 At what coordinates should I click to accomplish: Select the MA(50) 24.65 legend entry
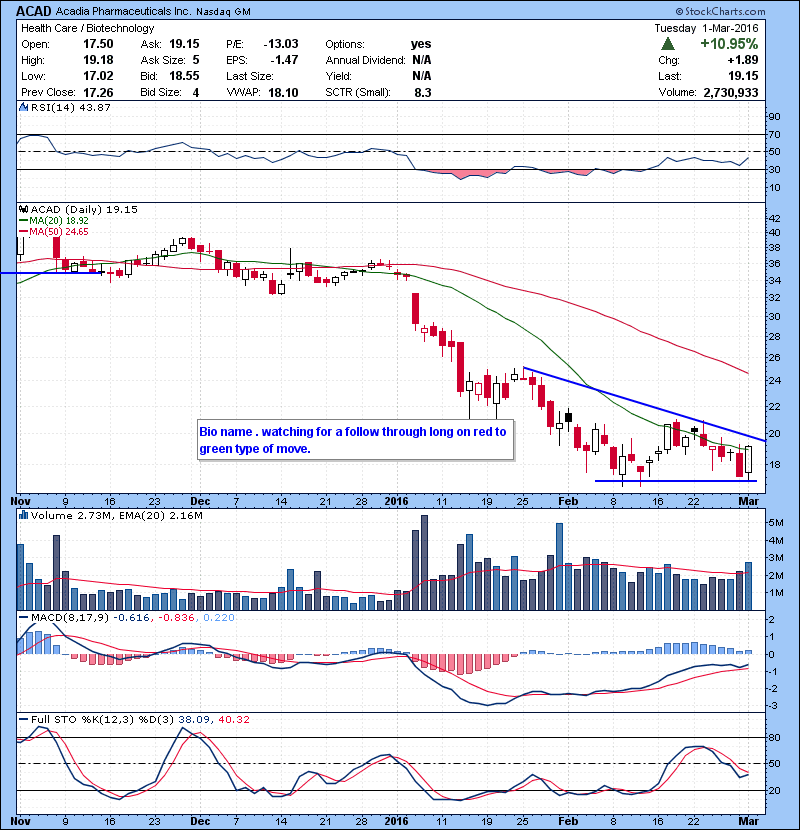pos(54,231)
